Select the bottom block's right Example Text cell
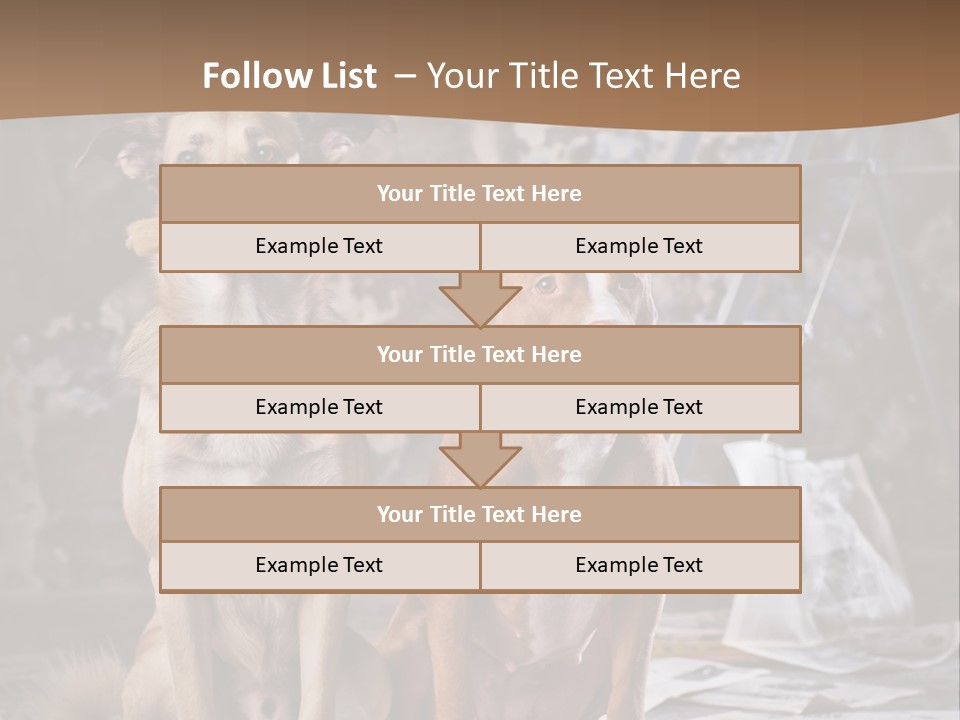960x720 pixels. point(640,566)
